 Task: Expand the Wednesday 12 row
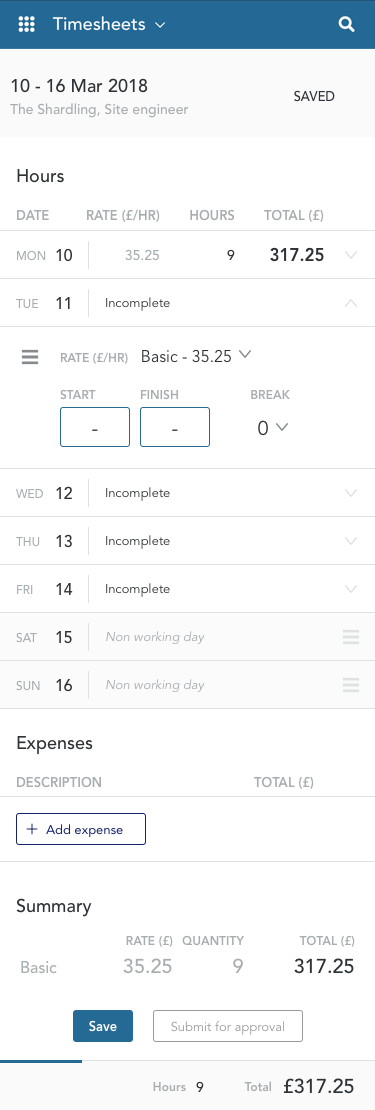(351, 493)
